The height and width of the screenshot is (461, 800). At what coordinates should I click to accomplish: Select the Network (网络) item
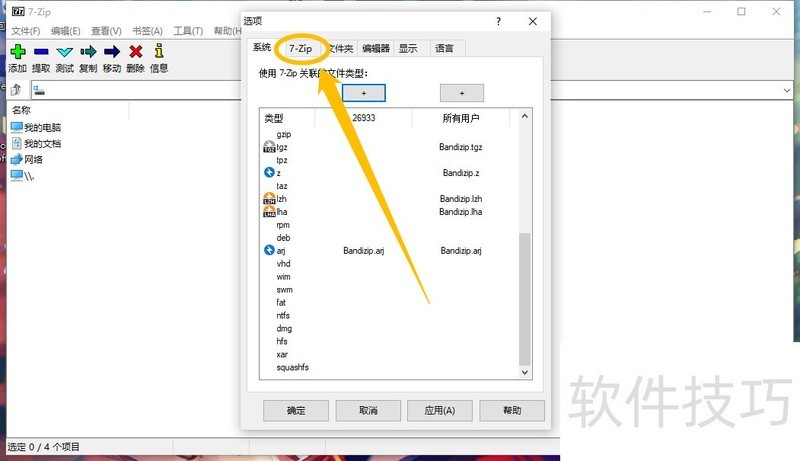(27, 159)
